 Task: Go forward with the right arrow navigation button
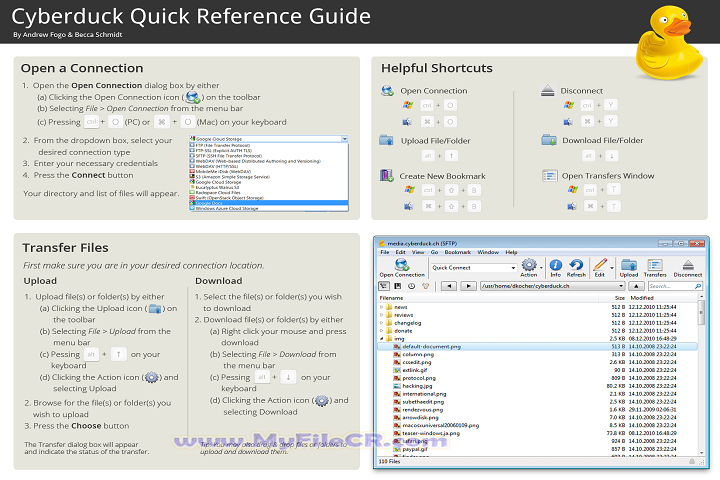point(468,286)
